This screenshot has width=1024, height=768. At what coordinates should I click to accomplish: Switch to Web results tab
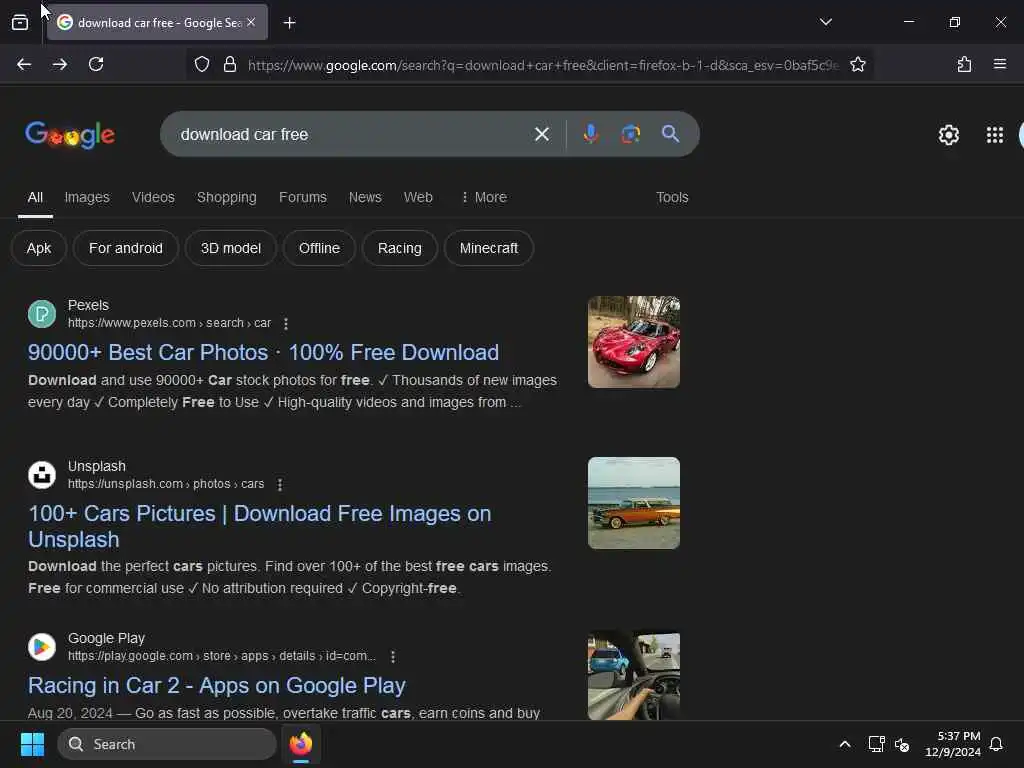418,197
